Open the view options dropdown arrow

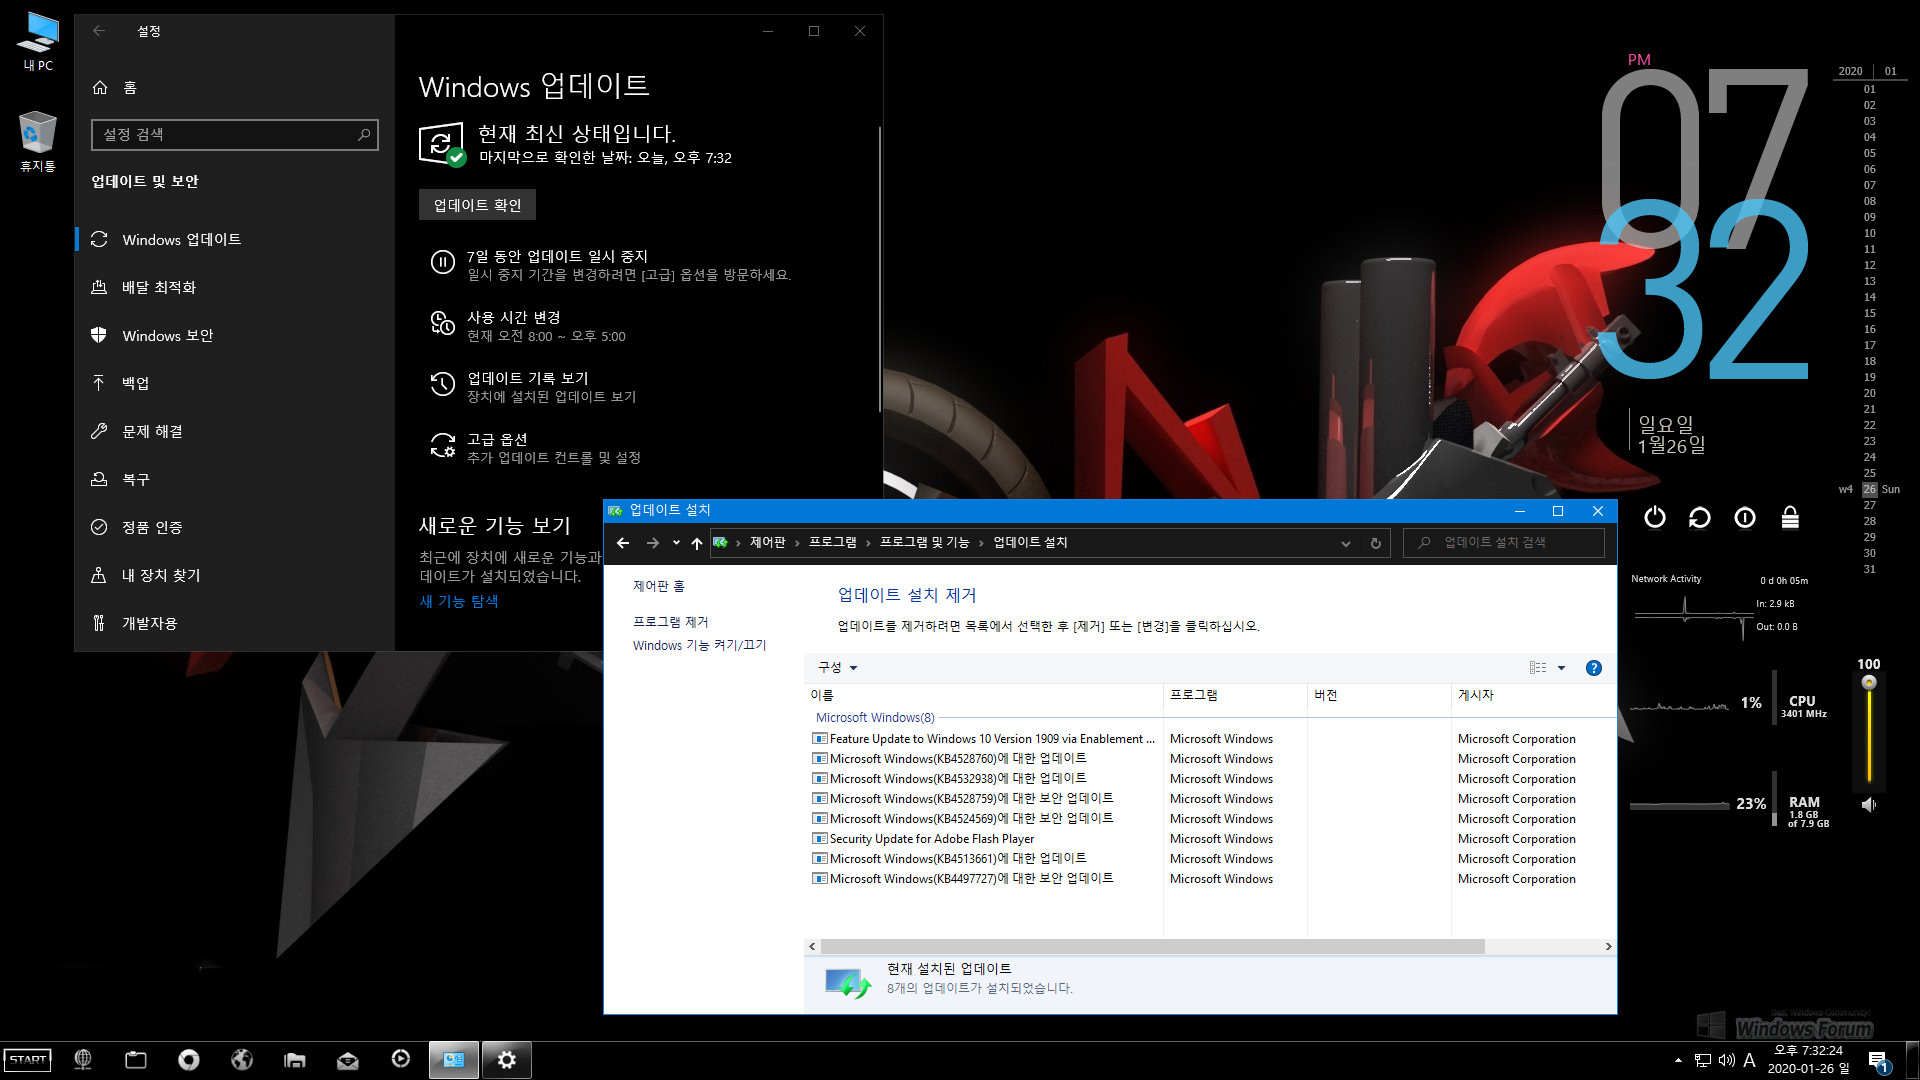click(x=1562, y=668)
